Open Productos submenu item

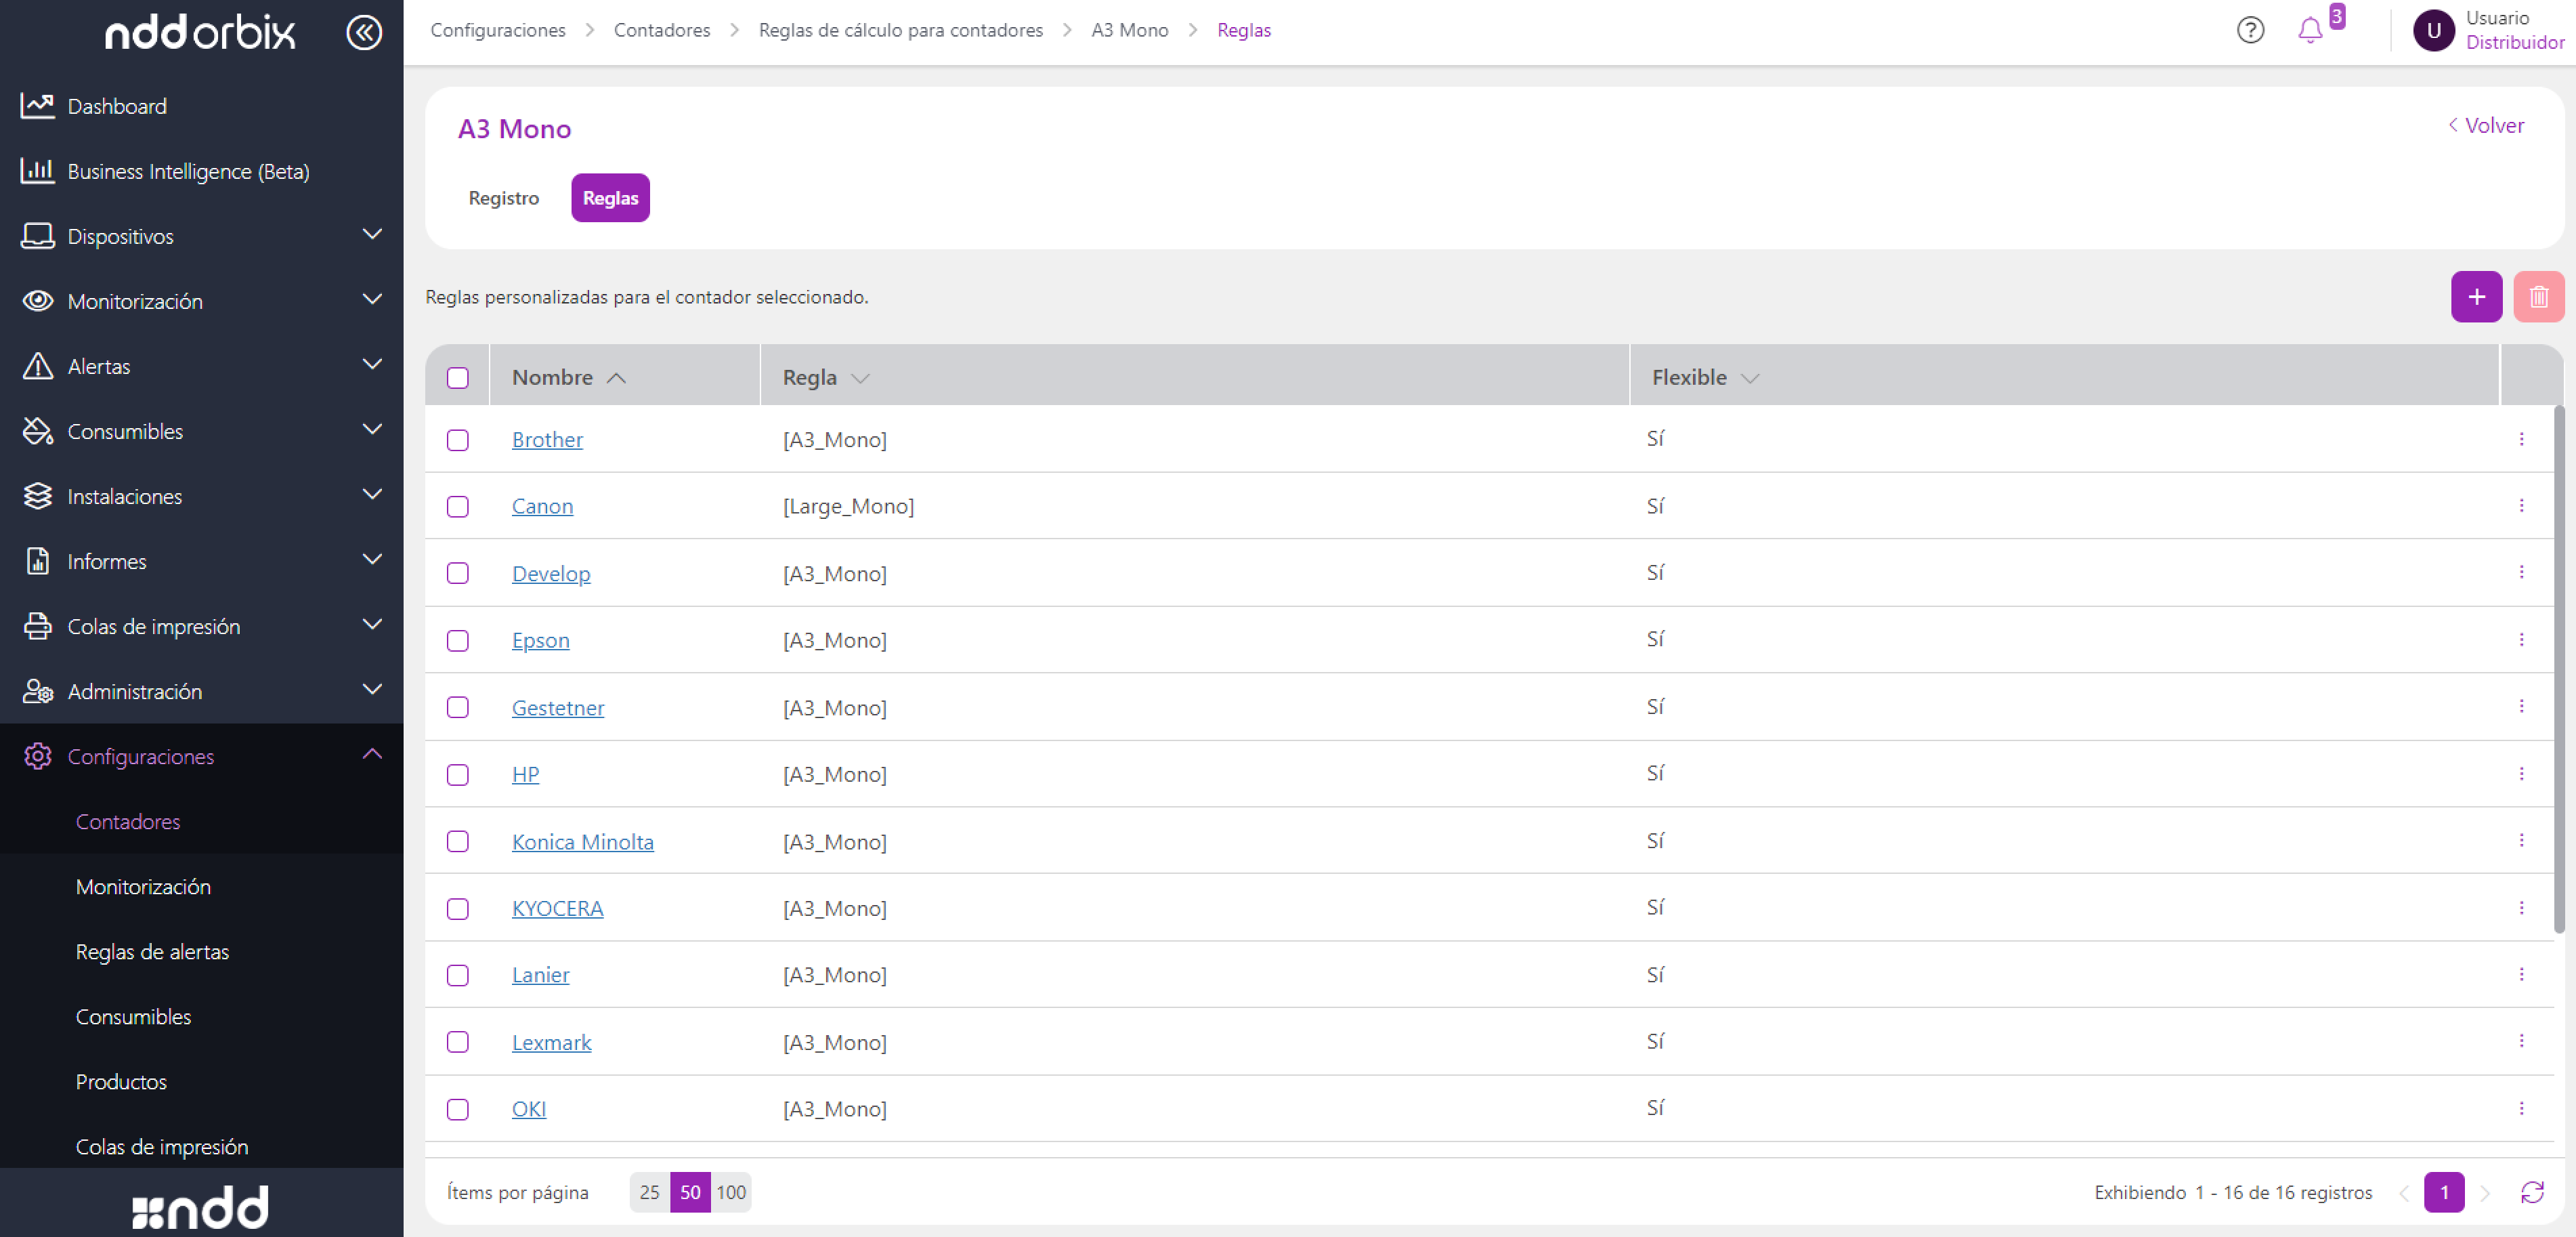(x=121, y=1081)
